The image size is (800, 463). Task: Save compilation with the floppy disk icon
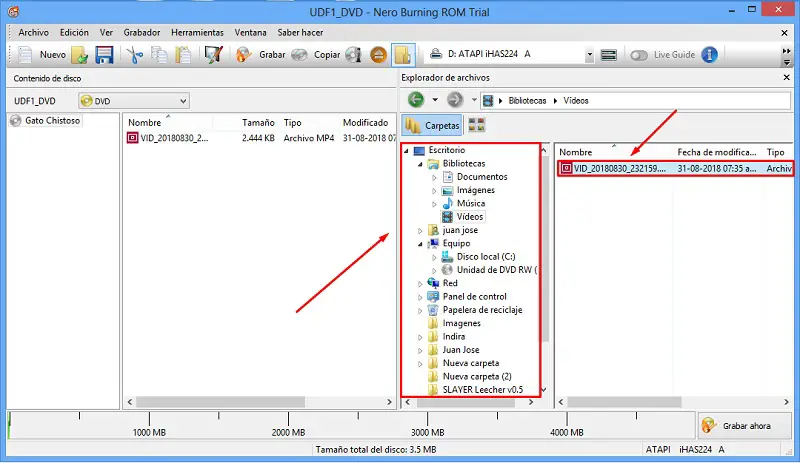point(104,55)
